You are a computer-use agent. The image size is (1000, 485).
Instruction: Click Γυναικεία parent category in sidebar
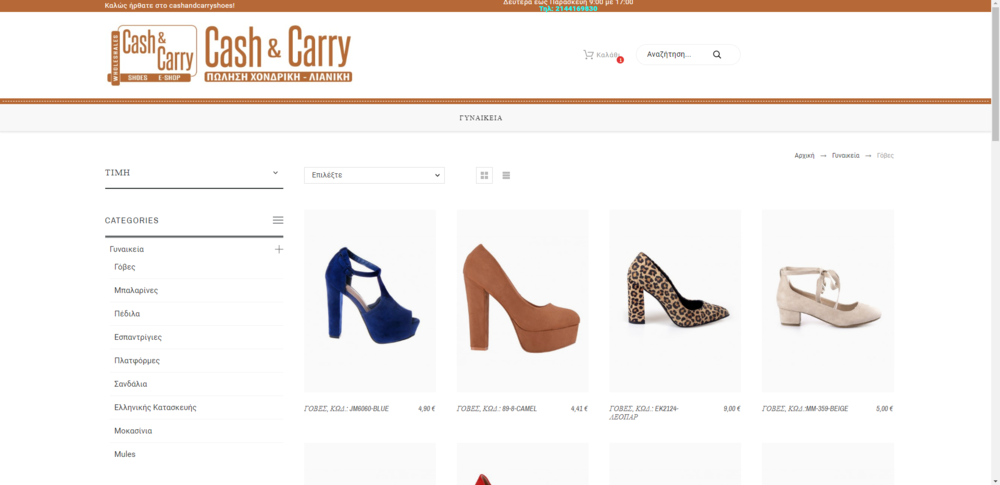click(126, 250)
